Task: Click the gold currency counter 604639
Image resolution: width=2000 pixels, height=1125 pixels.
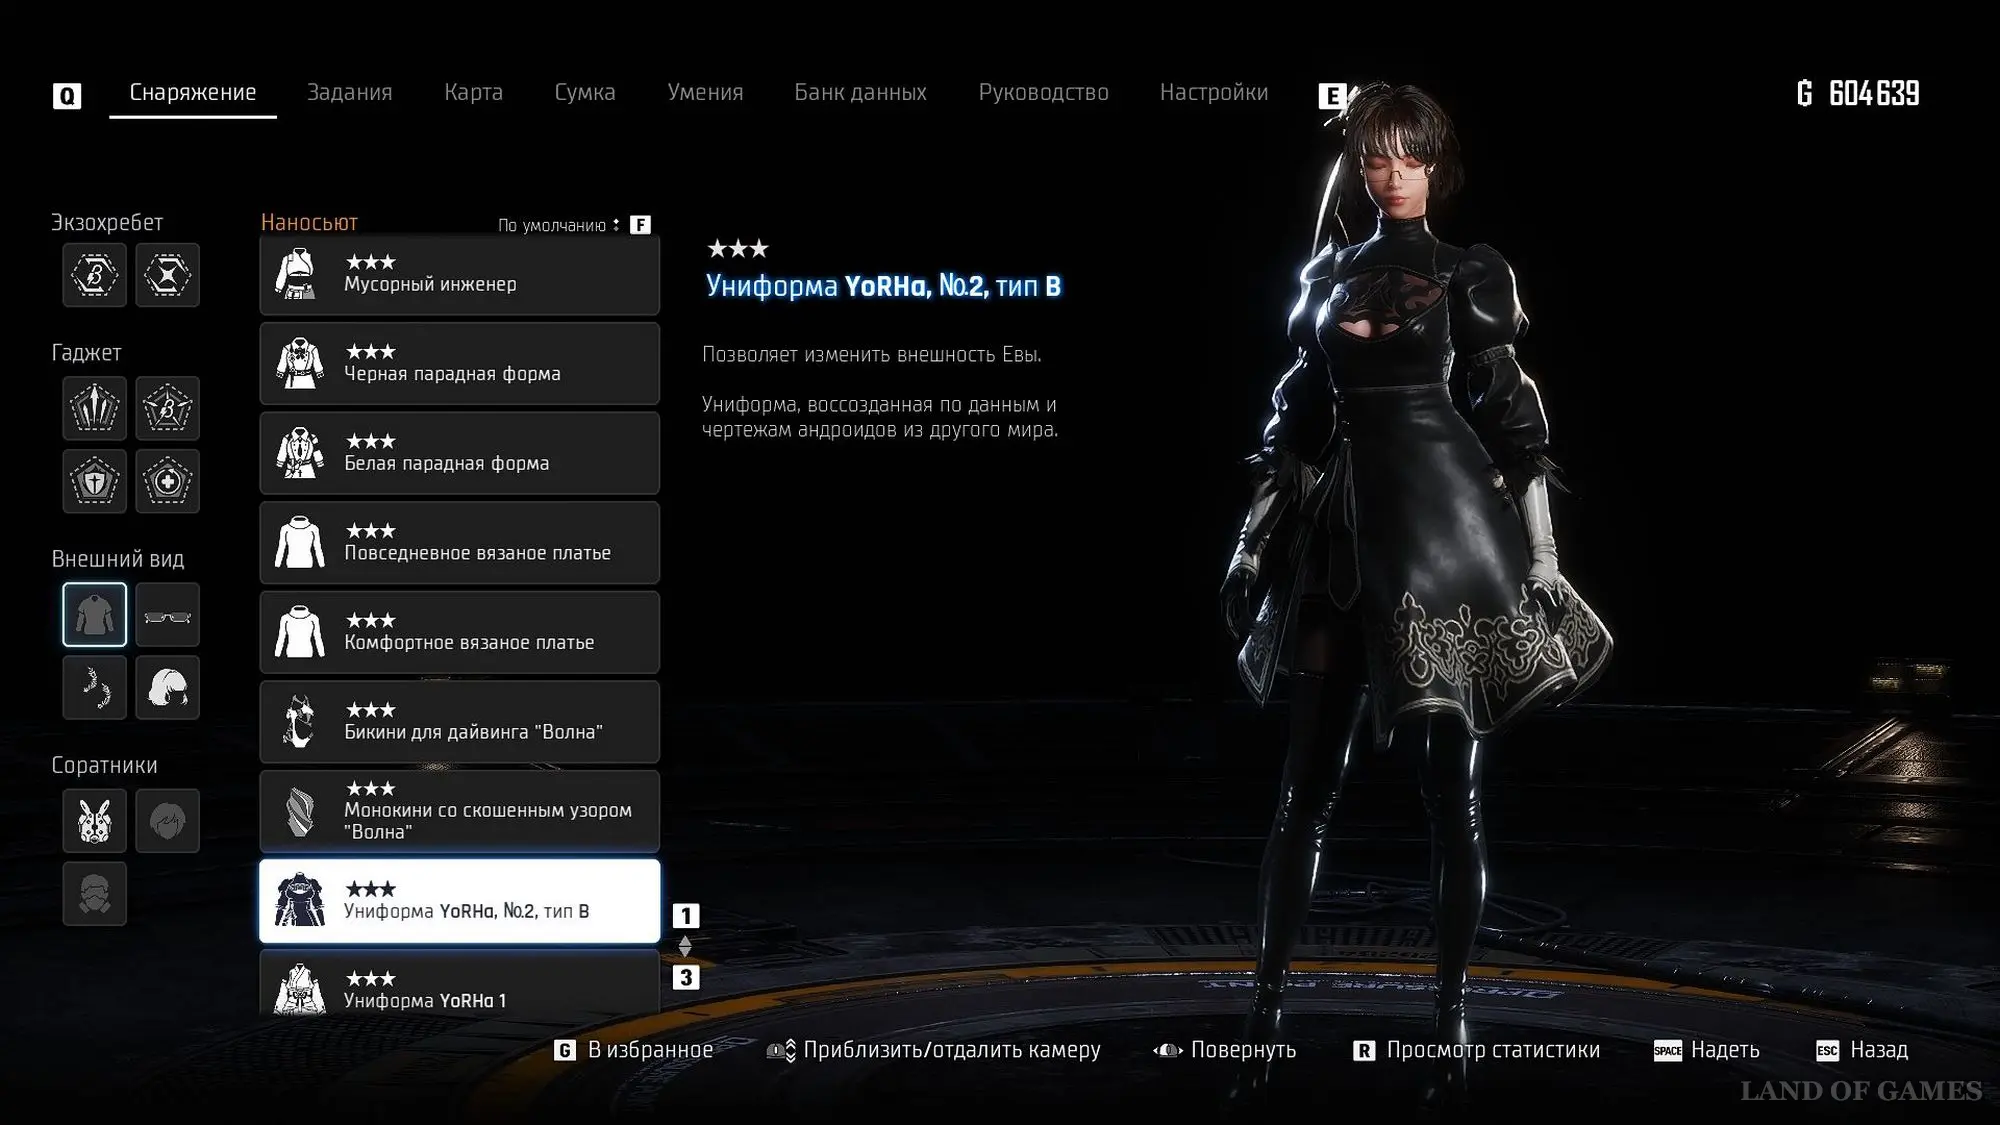Action: click(x=1858, y=94)
